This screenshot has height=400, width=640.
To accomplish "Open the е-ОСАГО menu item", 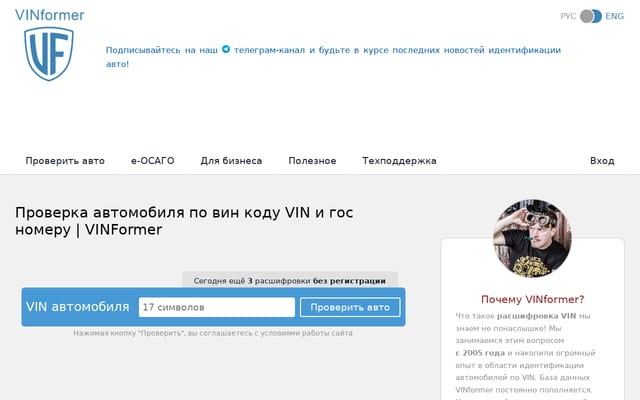I will [x=153, y=161].
